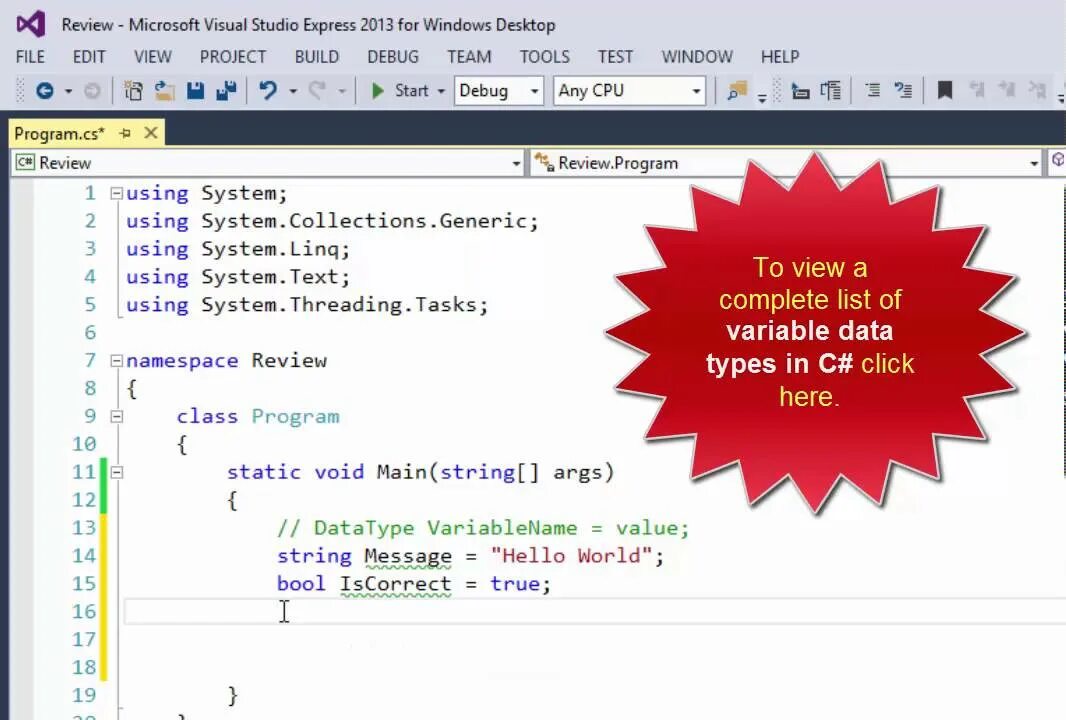Open the PROJECT menu
1066x720 pixels.
[x=233, y=56]
